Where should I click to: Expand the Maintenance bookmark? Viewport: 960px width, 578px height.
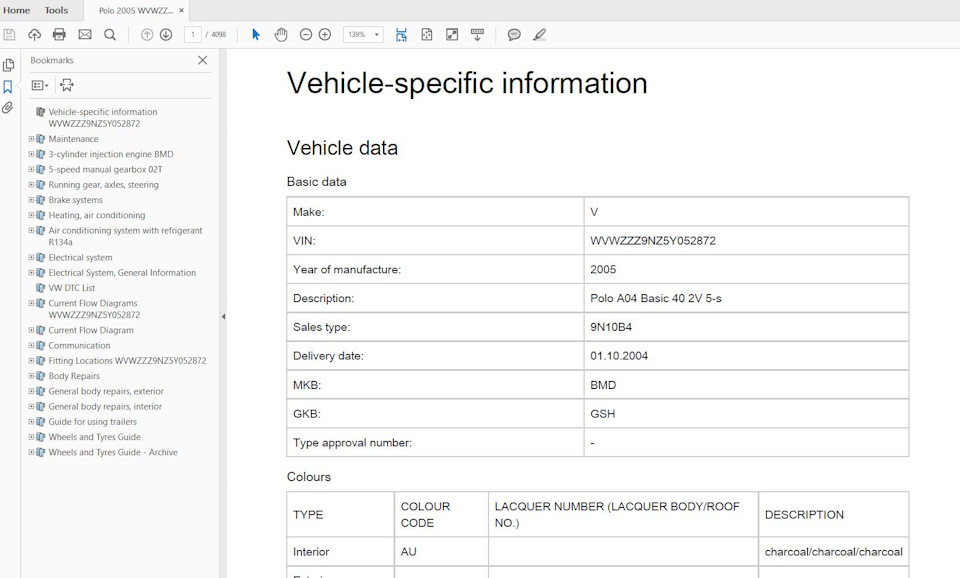click(31, 139)
